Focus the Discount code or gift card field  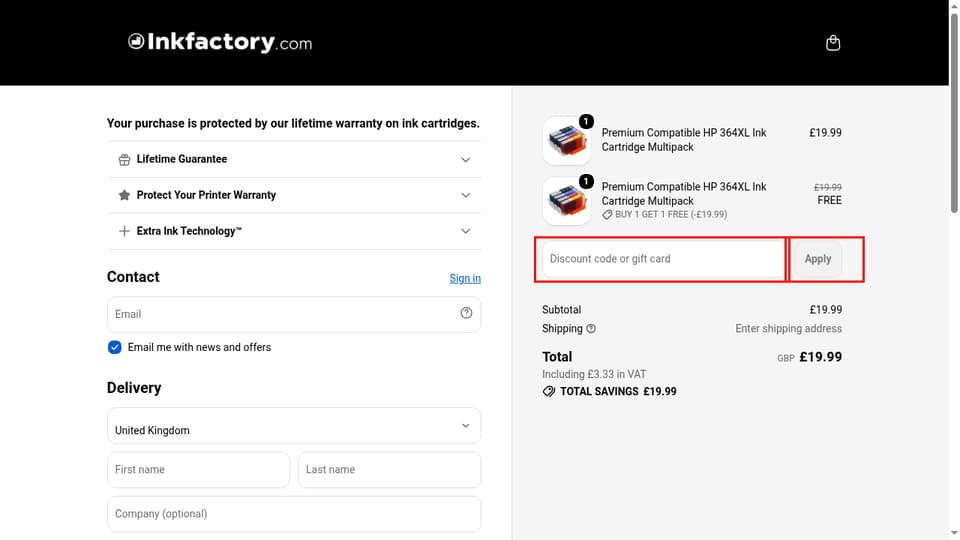coord(663,259)
